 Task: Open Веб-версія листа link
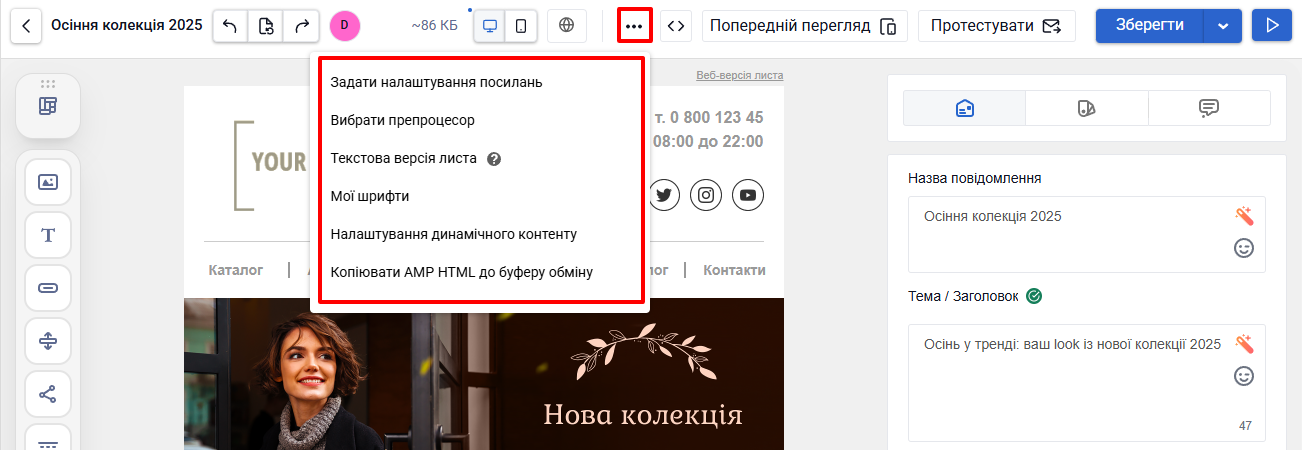tap(739, 75)
